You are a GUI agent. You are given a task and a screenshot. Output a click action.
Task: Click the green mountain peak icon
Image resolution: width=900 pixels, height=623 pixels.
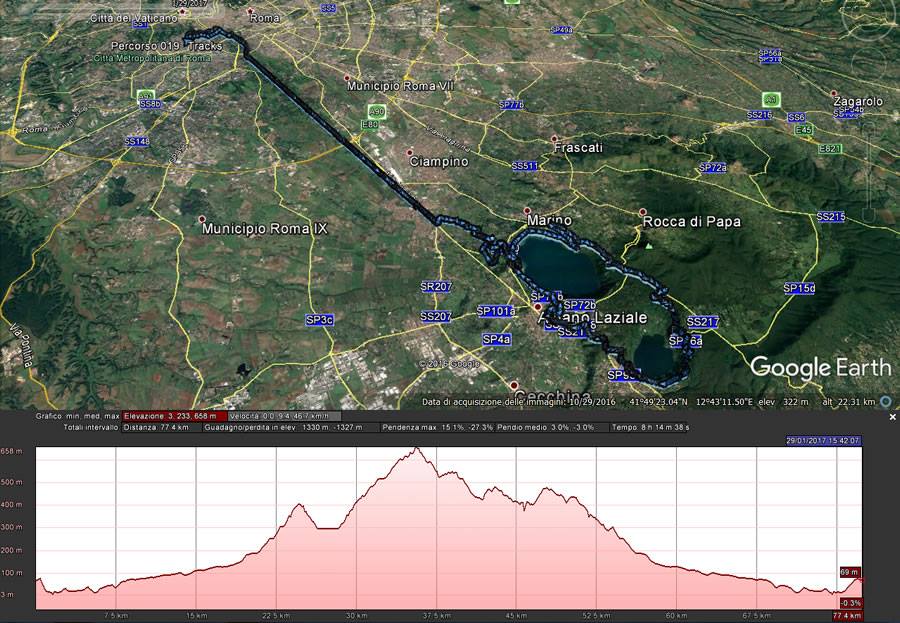(x=649, y=245)
